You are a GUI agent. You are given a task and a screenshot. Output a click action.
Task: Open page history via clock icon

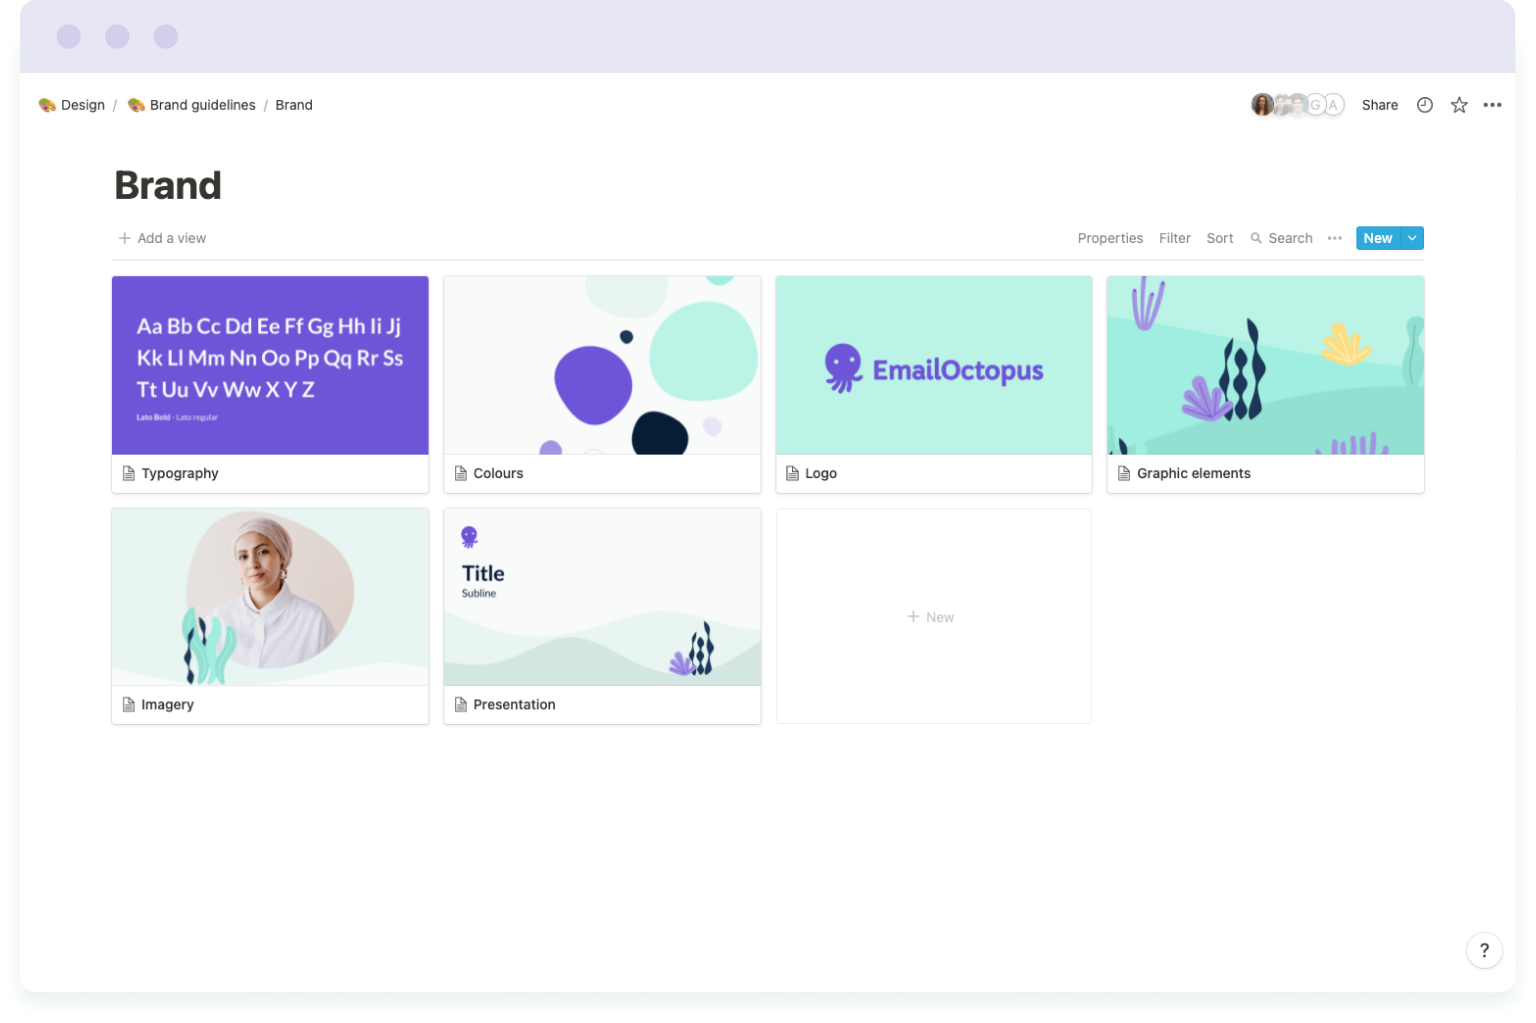(1424, 104)
